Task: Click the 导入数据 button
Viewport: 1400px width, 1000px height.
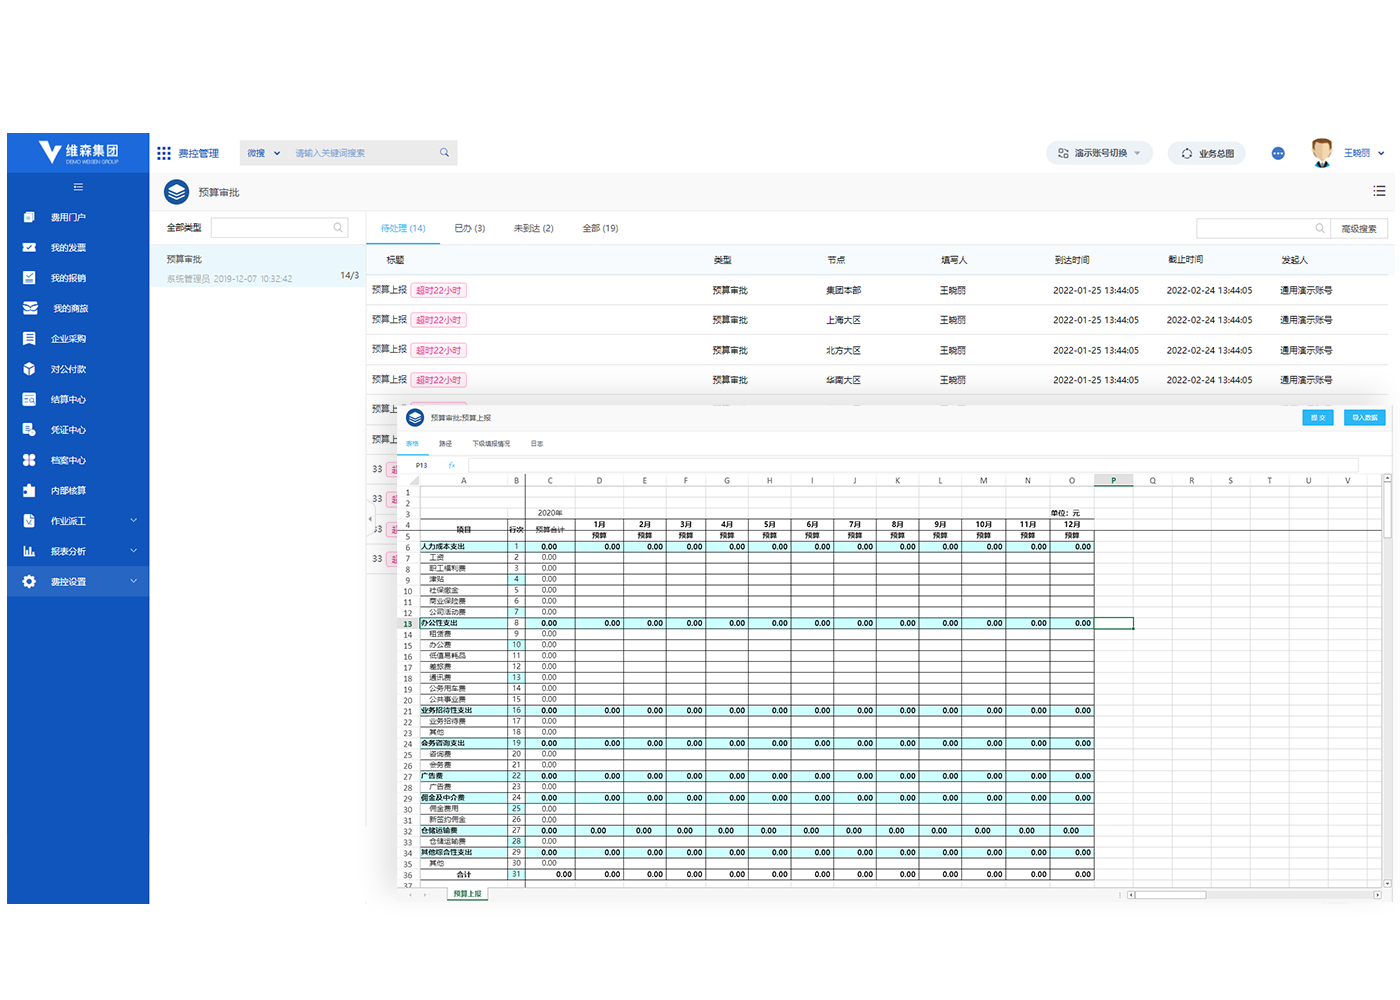Action: pos(1364,418)
